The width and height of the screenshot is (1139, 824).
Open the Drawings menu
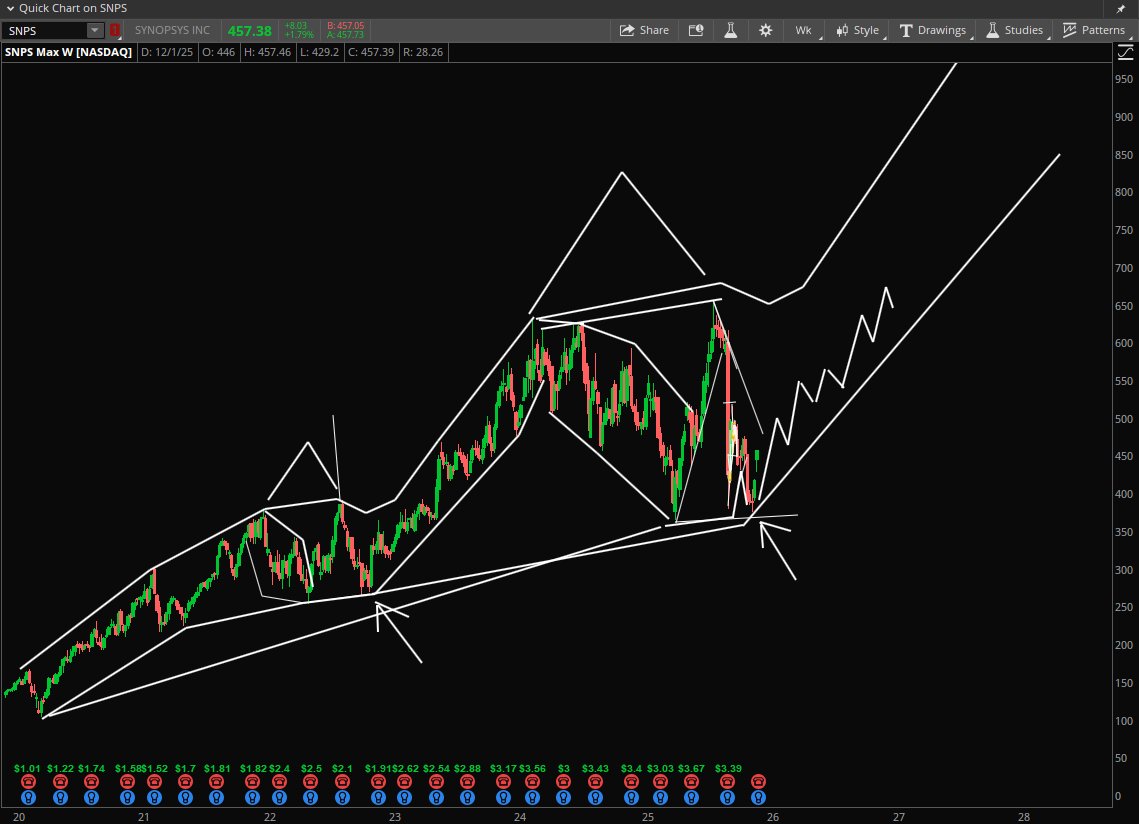click(x=933, y=31)
